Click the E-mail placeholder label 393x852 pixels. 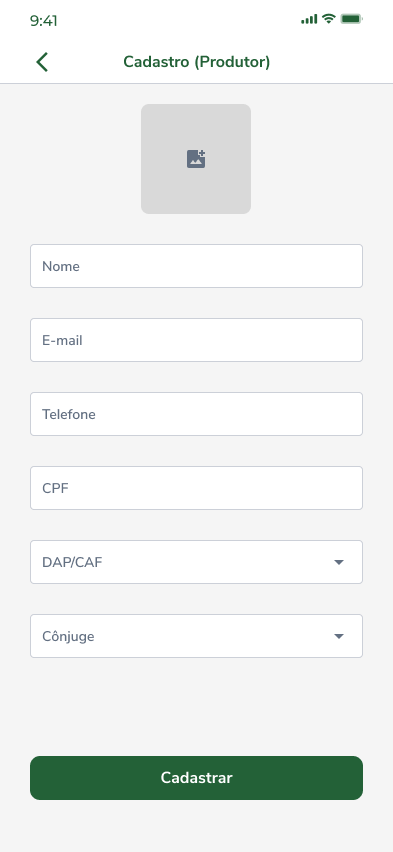63,340
